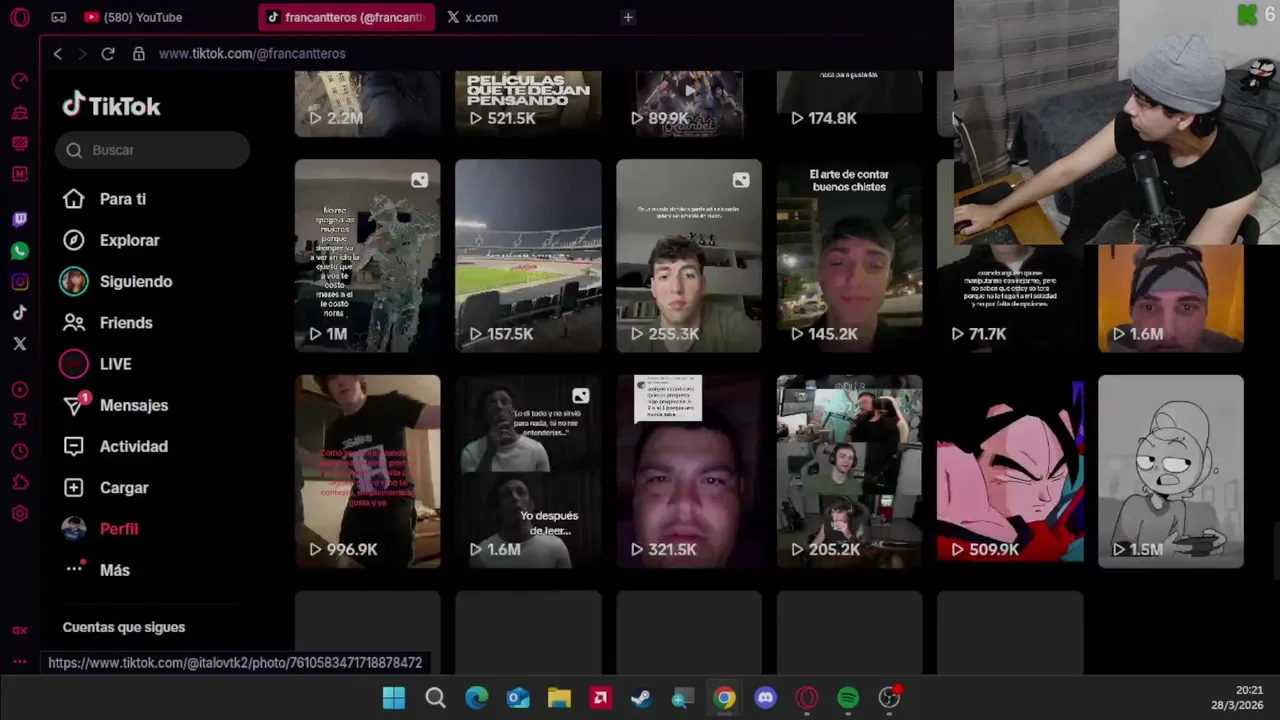The width and height of the screenshot is (1280, 720).
Task: Open X panel in Opera sidebar
Action: click(x=19, y=344)
